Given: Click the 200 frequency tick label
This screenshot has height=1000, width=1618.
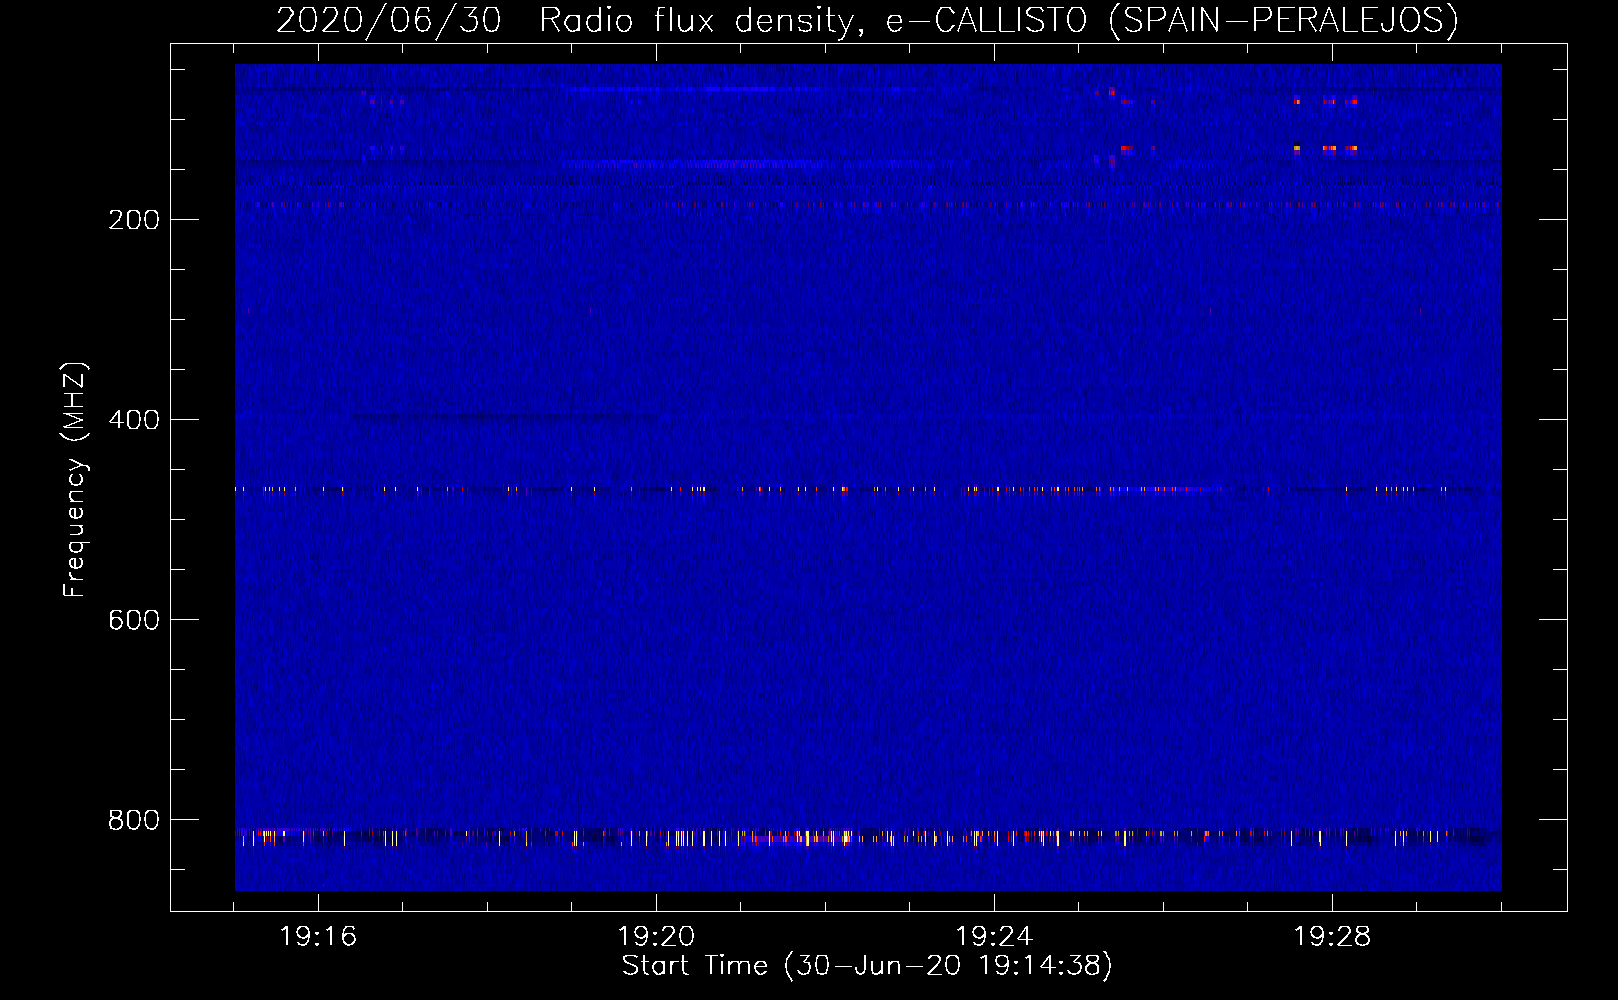Looking at the screenshot, I should 134,220.
